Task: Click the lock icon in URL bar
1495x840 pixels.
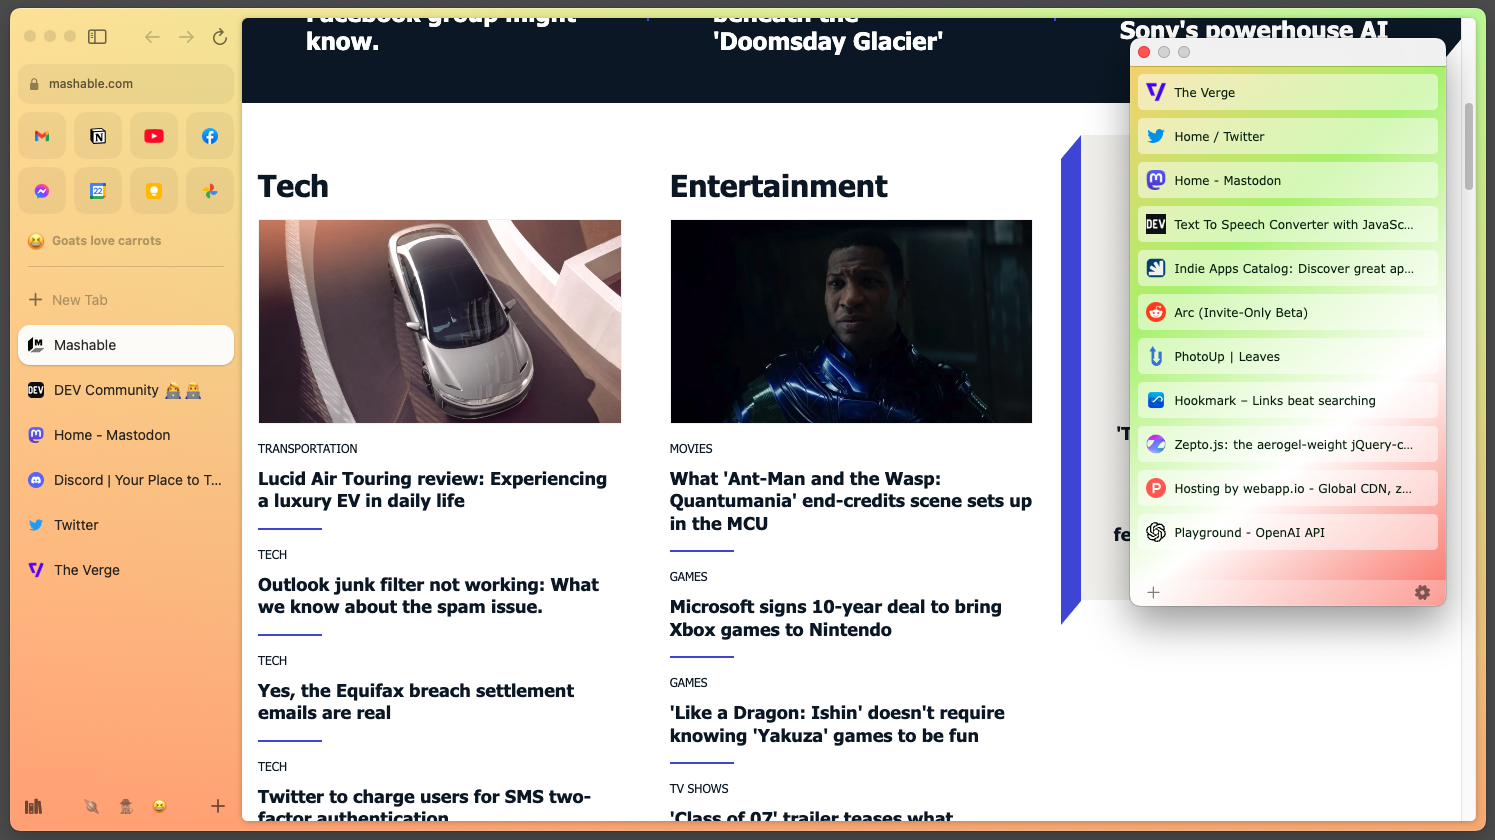Action: [x=35, y=84]
